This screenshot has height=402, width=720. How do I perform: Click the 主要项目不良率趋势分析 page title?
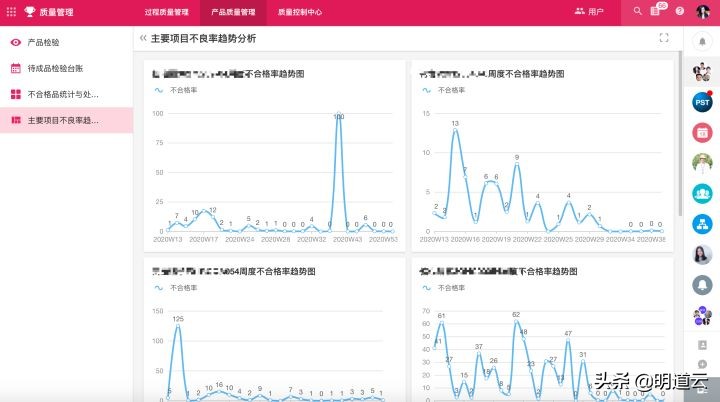[203, 39]
